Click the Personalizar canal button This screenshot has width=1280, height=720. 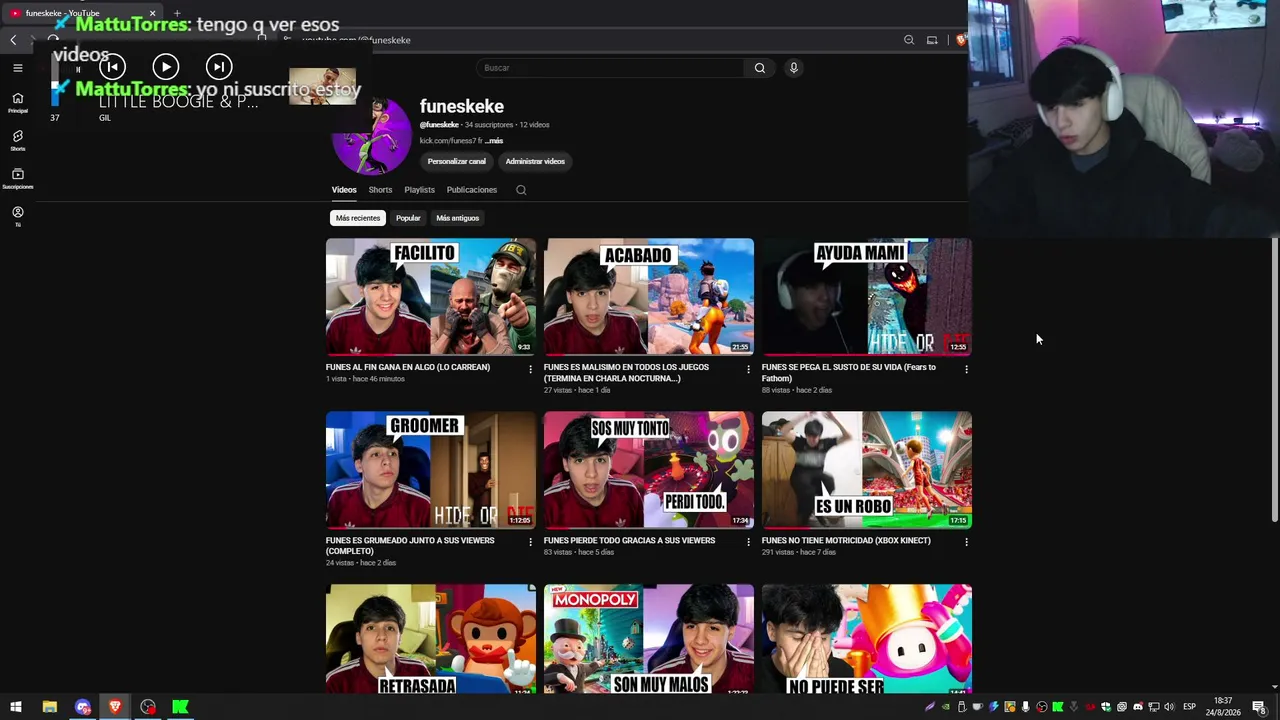457,161
